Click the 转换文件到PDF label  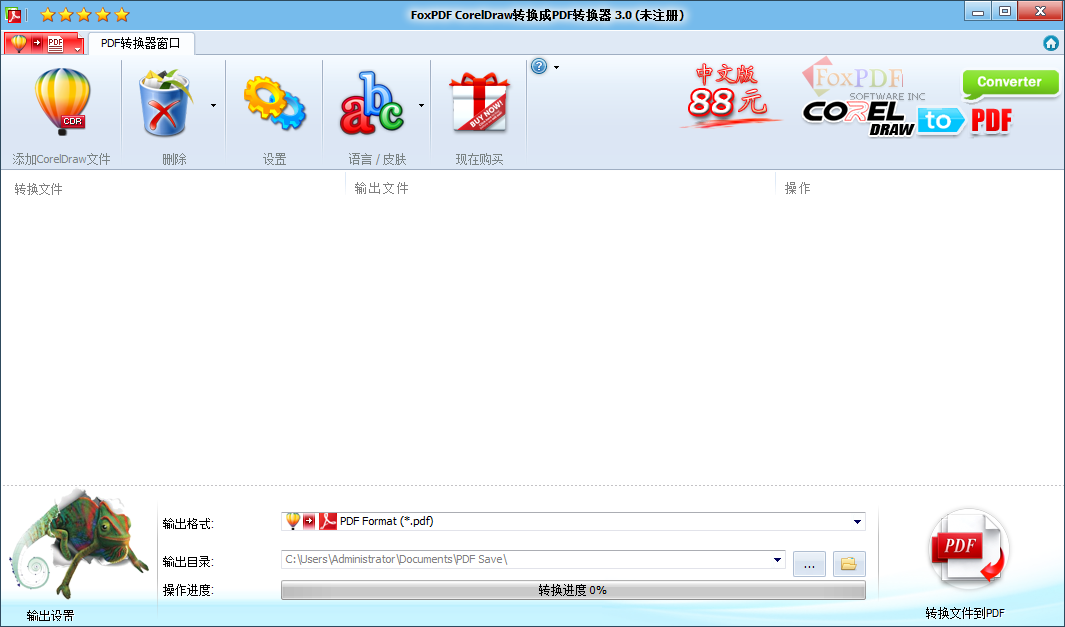[964, 613]
